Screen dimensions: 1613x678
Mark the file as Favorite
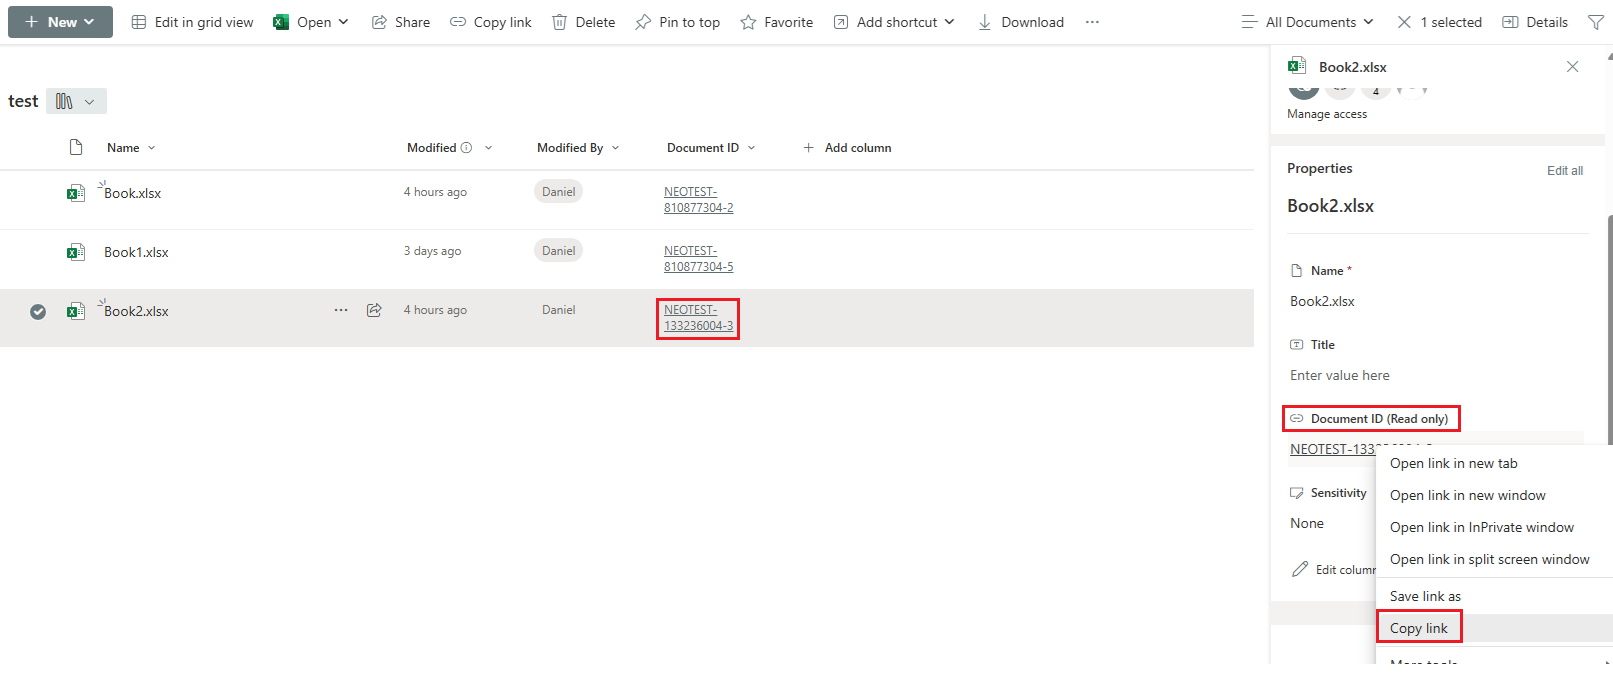(777, 22)
